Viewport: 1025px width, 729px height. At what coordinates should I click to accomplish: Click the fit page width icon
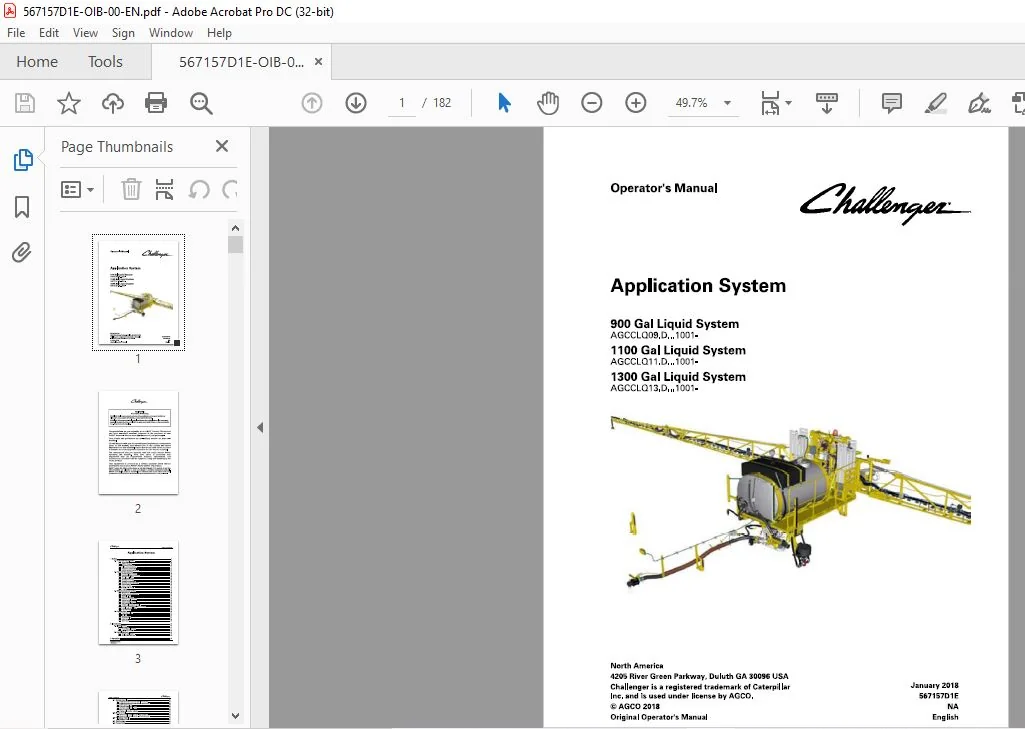(x=771, y=103)
